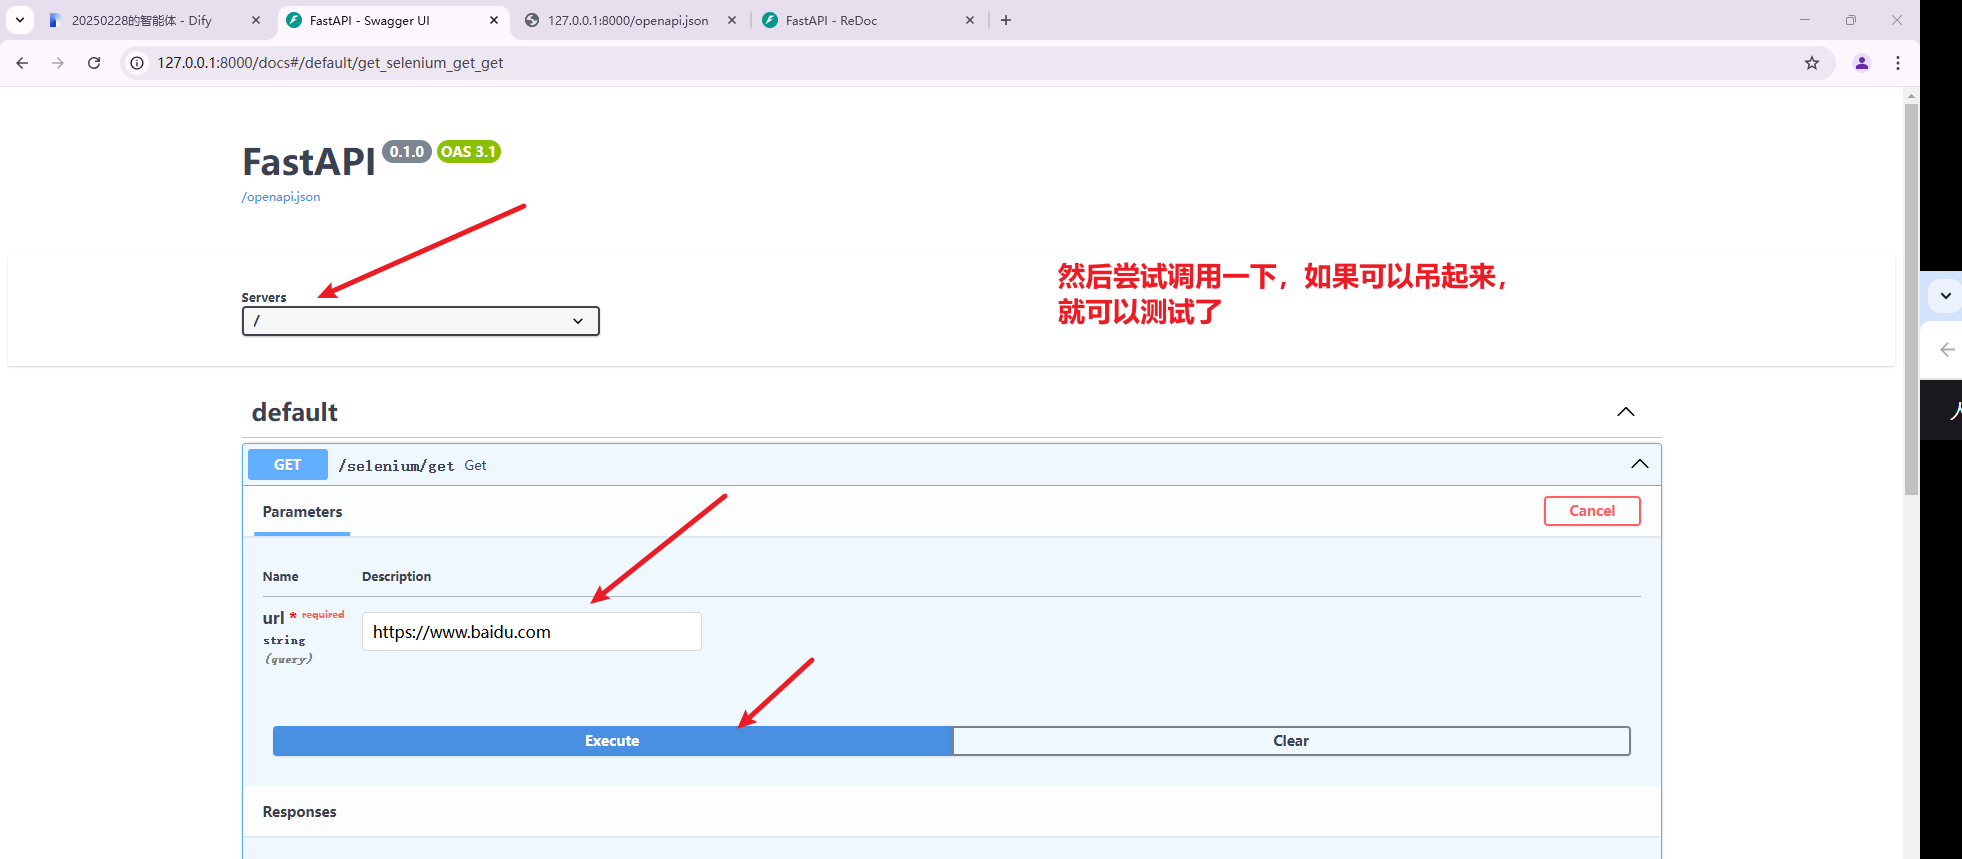The height and width of the screenshot is (859, 1962).
Task: Select the Parameters tab
Action: click(x=302, y=512)
